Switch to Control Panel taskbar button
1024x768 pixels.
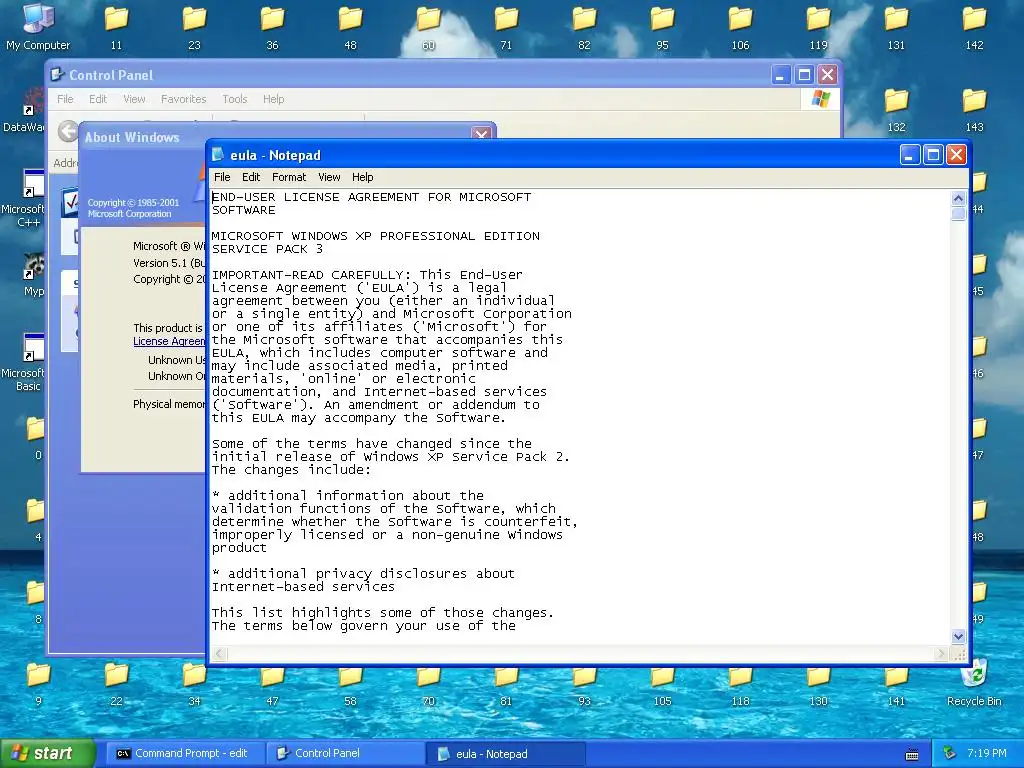pyautogui.click(x=345, y=754)
